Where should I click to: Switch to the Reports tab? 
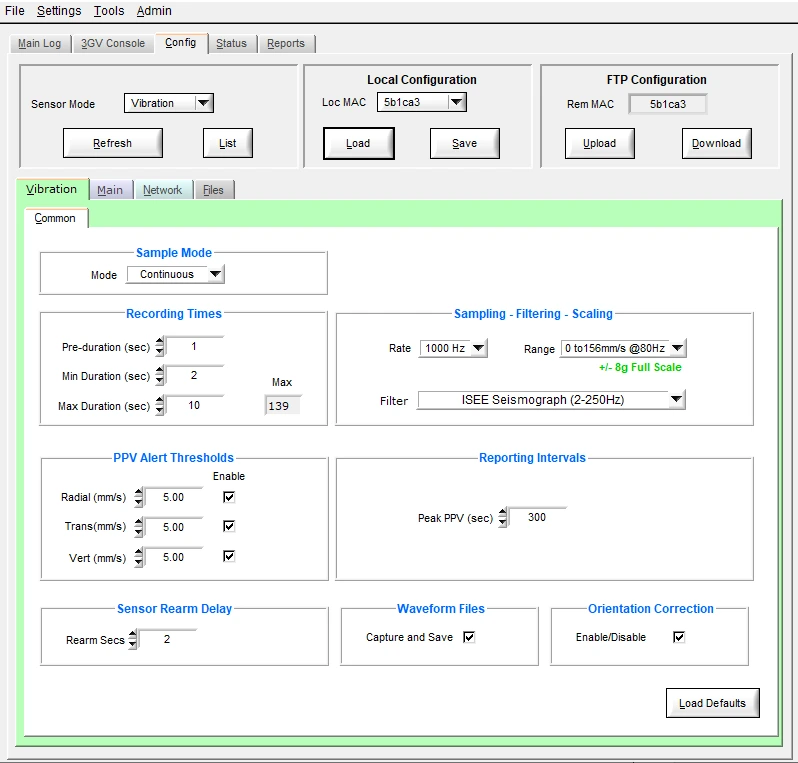tap(286, 44)
